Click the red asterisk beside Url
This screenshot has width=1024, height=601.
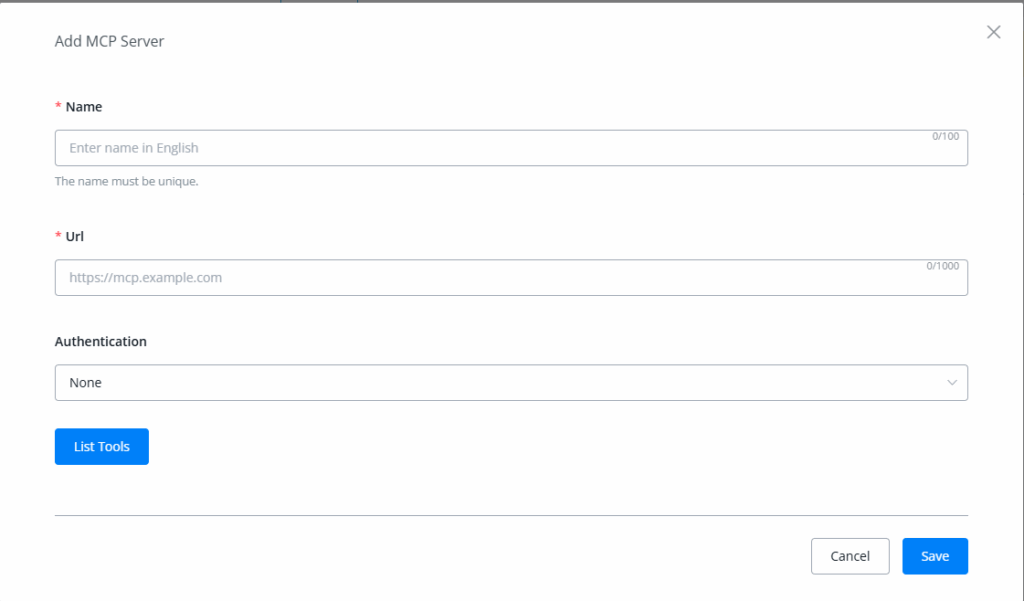(x=58, y=236)
